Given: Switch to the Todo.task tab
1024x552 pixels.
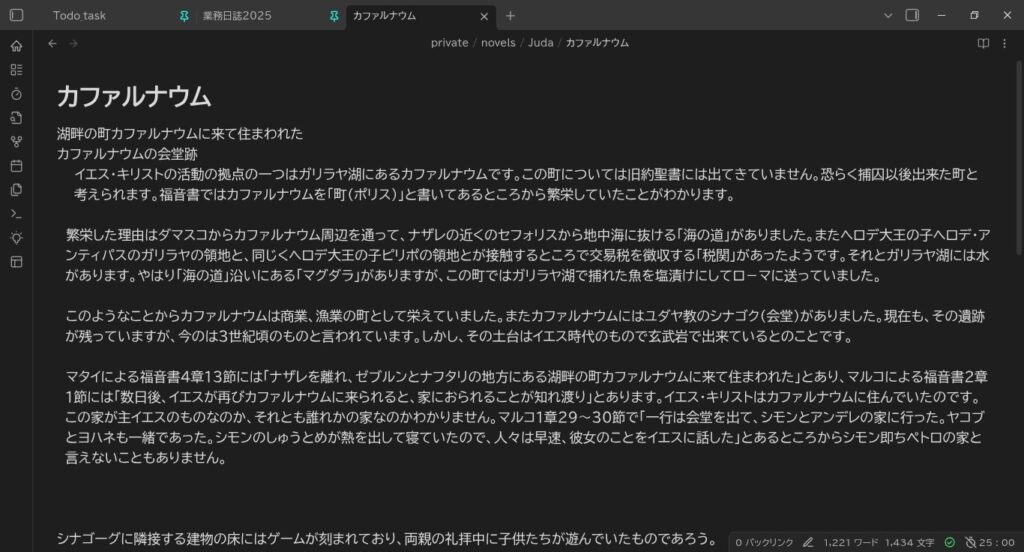Looking at the screenshot, I should click(x=80, y=16).
